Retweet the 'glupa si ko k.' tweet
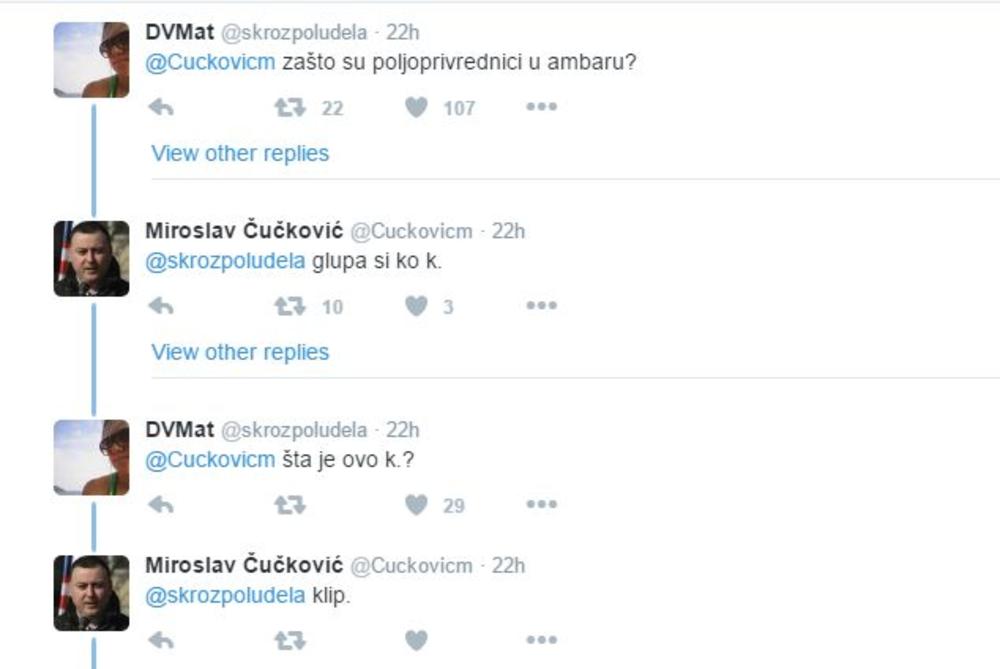 pyautogui.click(x=290, y=306)
